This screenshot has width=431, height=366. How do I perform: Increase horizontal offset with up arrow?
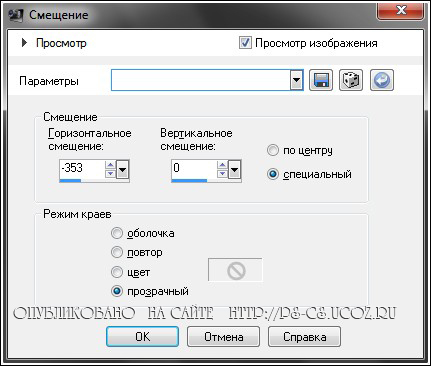coord(110,165)
